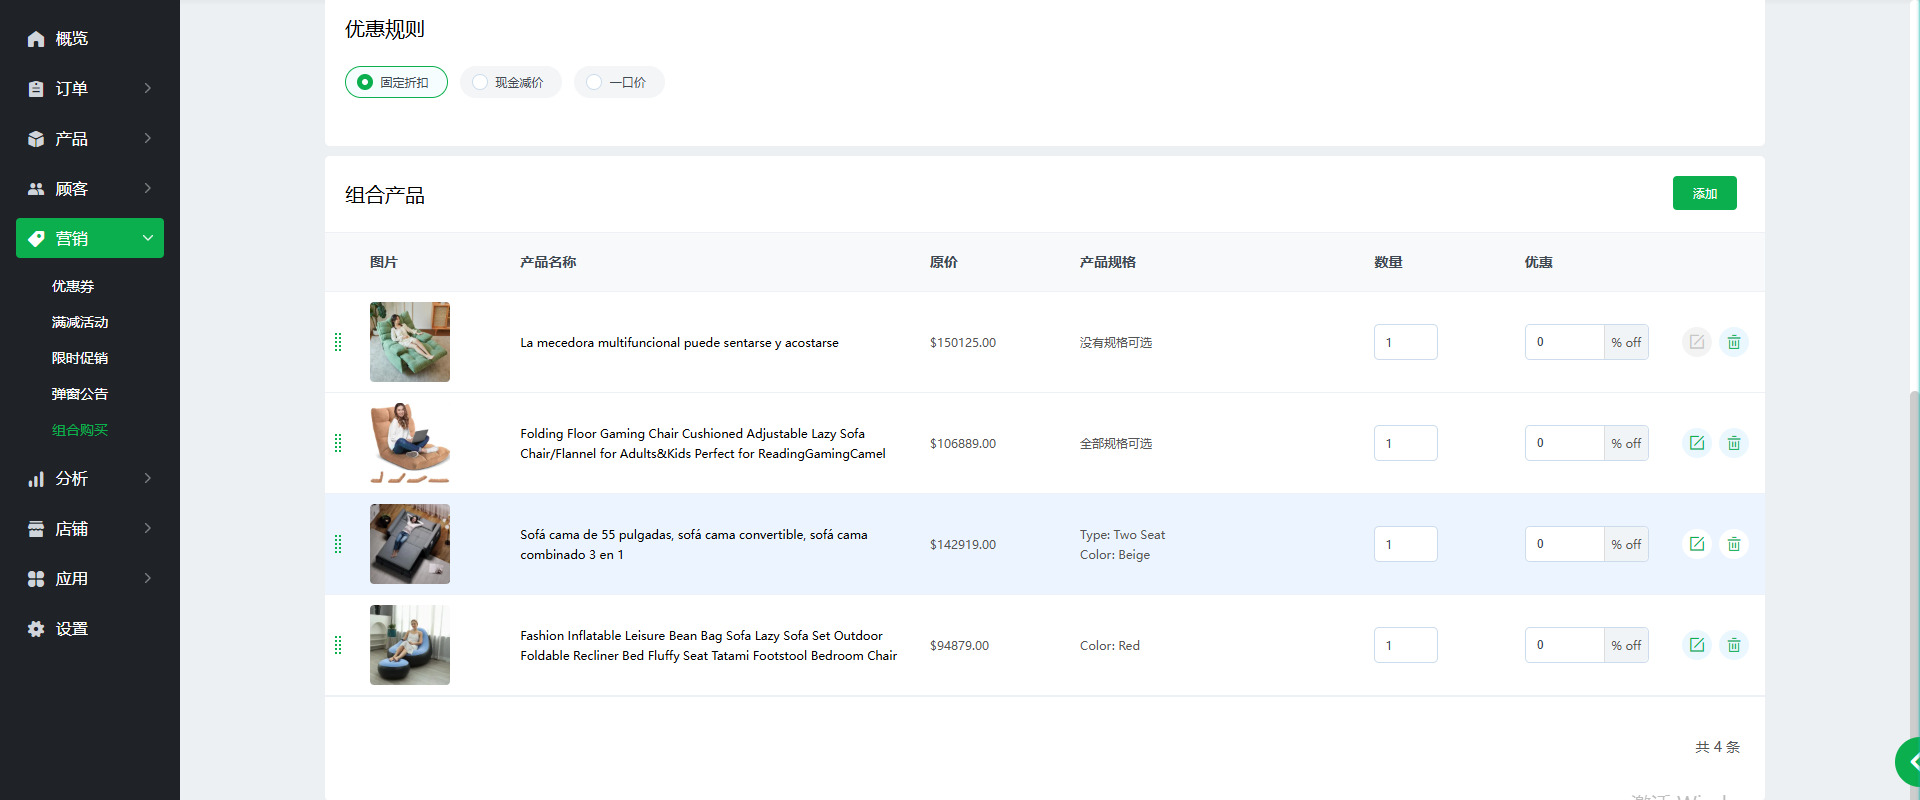Delete the La mecedora multifuncional product row
This screenshot has height=800, width=1920.
[x=1733, y=342]
